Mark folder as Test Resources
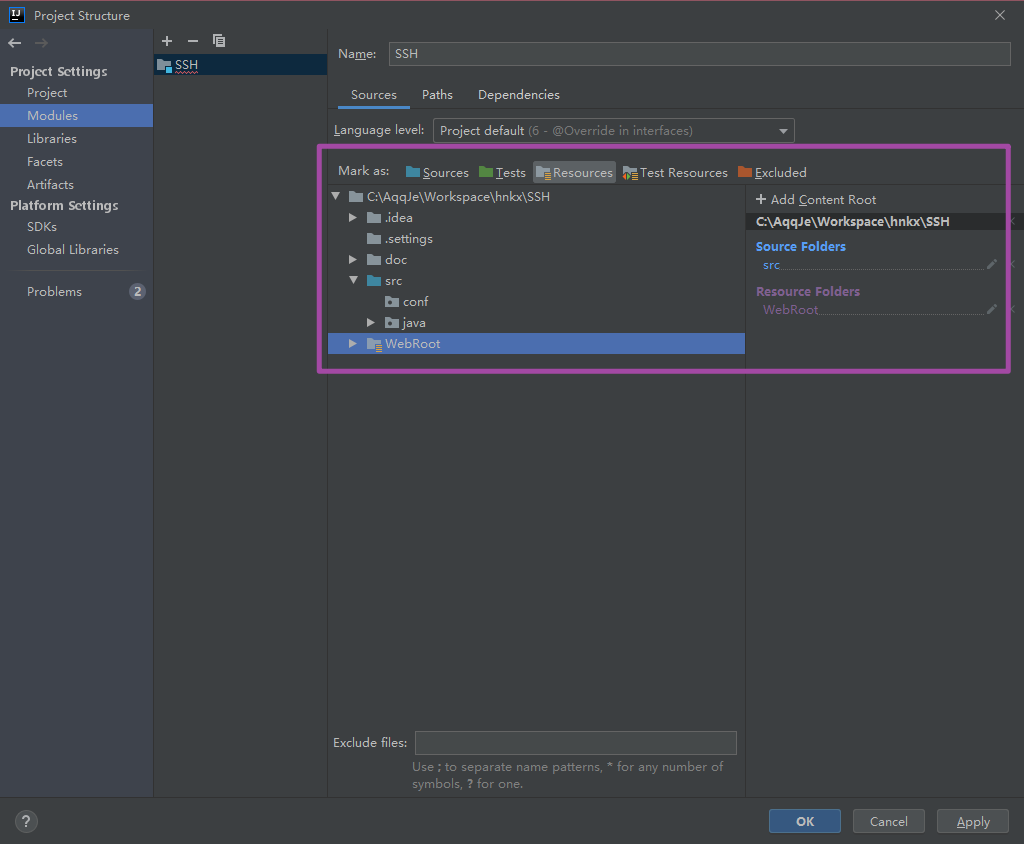The width and height of the screenshot is (1024, 844). click(x=675, y=172)
